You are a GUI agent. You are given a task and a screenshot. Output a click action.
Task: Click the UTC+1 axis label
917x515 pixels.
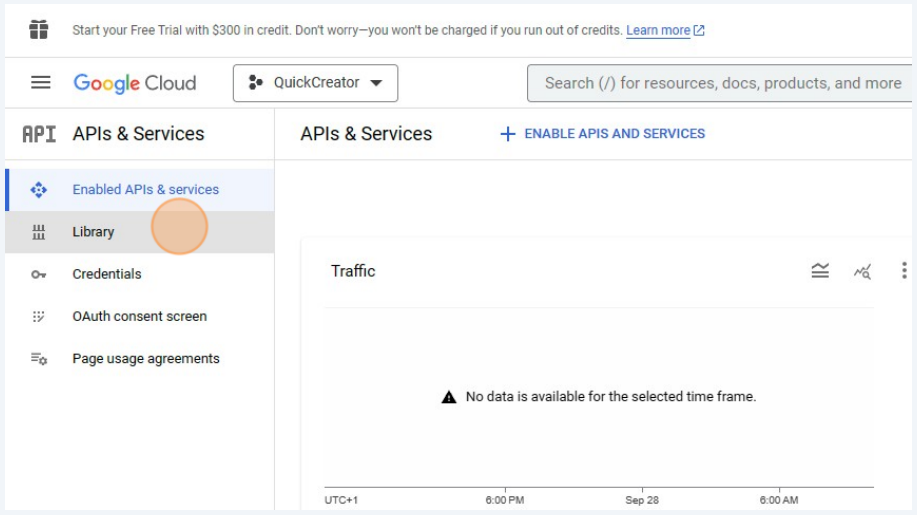(341, 500)
